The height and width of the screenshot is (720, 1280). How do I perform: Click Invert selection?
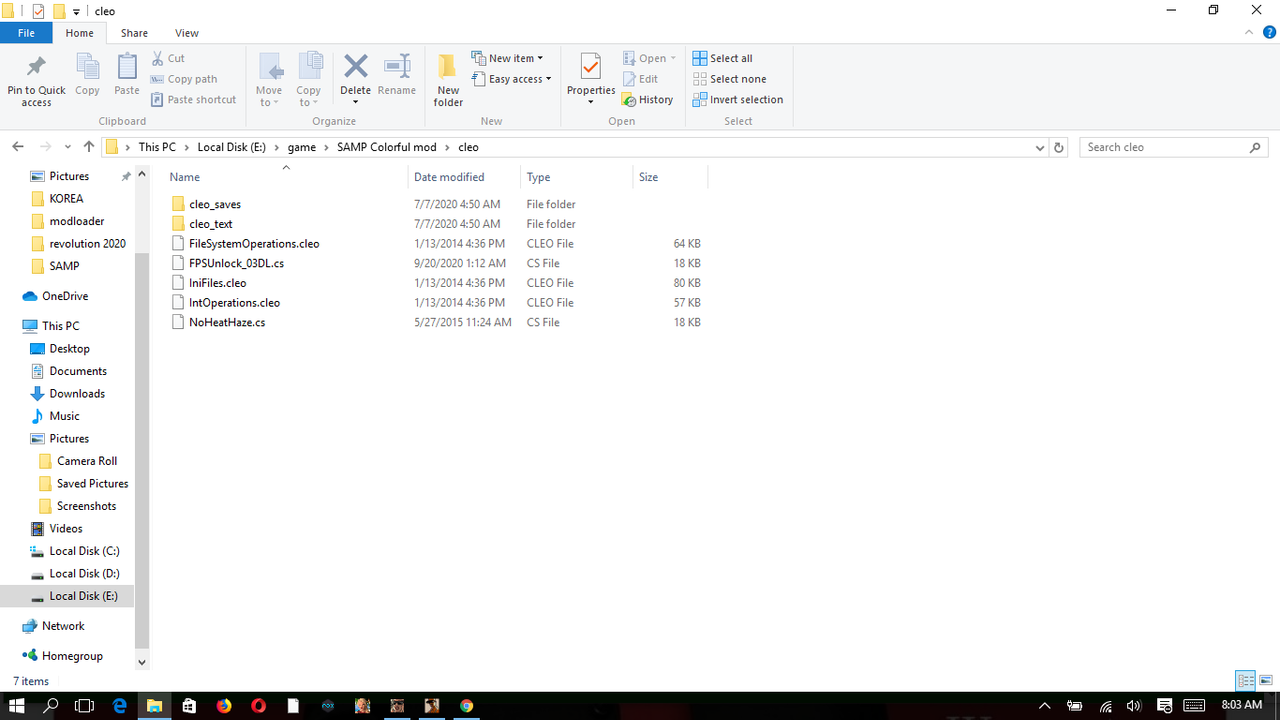pos(738,100)
